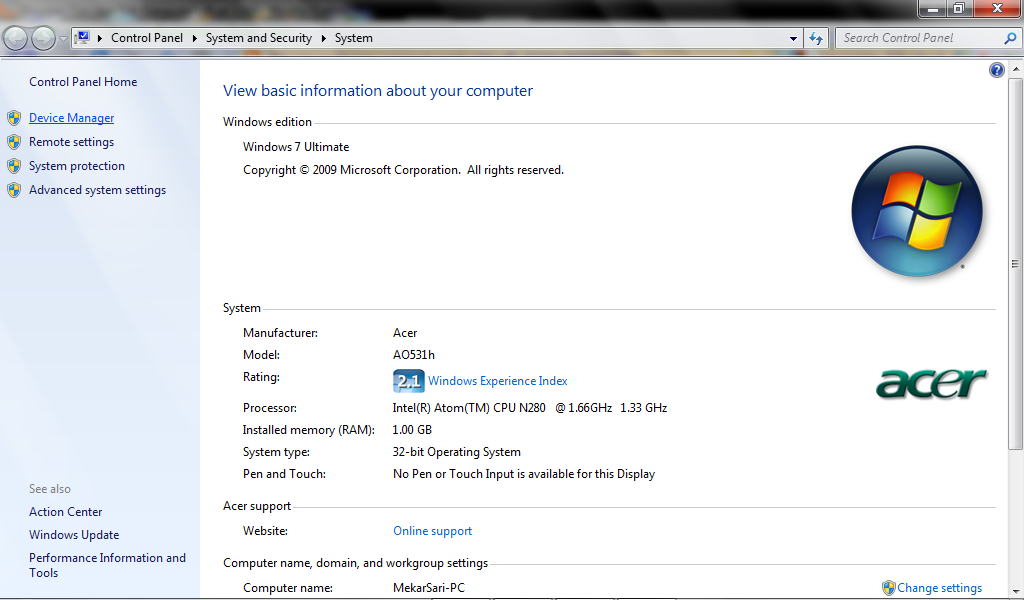The height and width of the screenshot is (600, 1024).
Task: Click scrollbar down arrow
Action: click(1015, 590)
